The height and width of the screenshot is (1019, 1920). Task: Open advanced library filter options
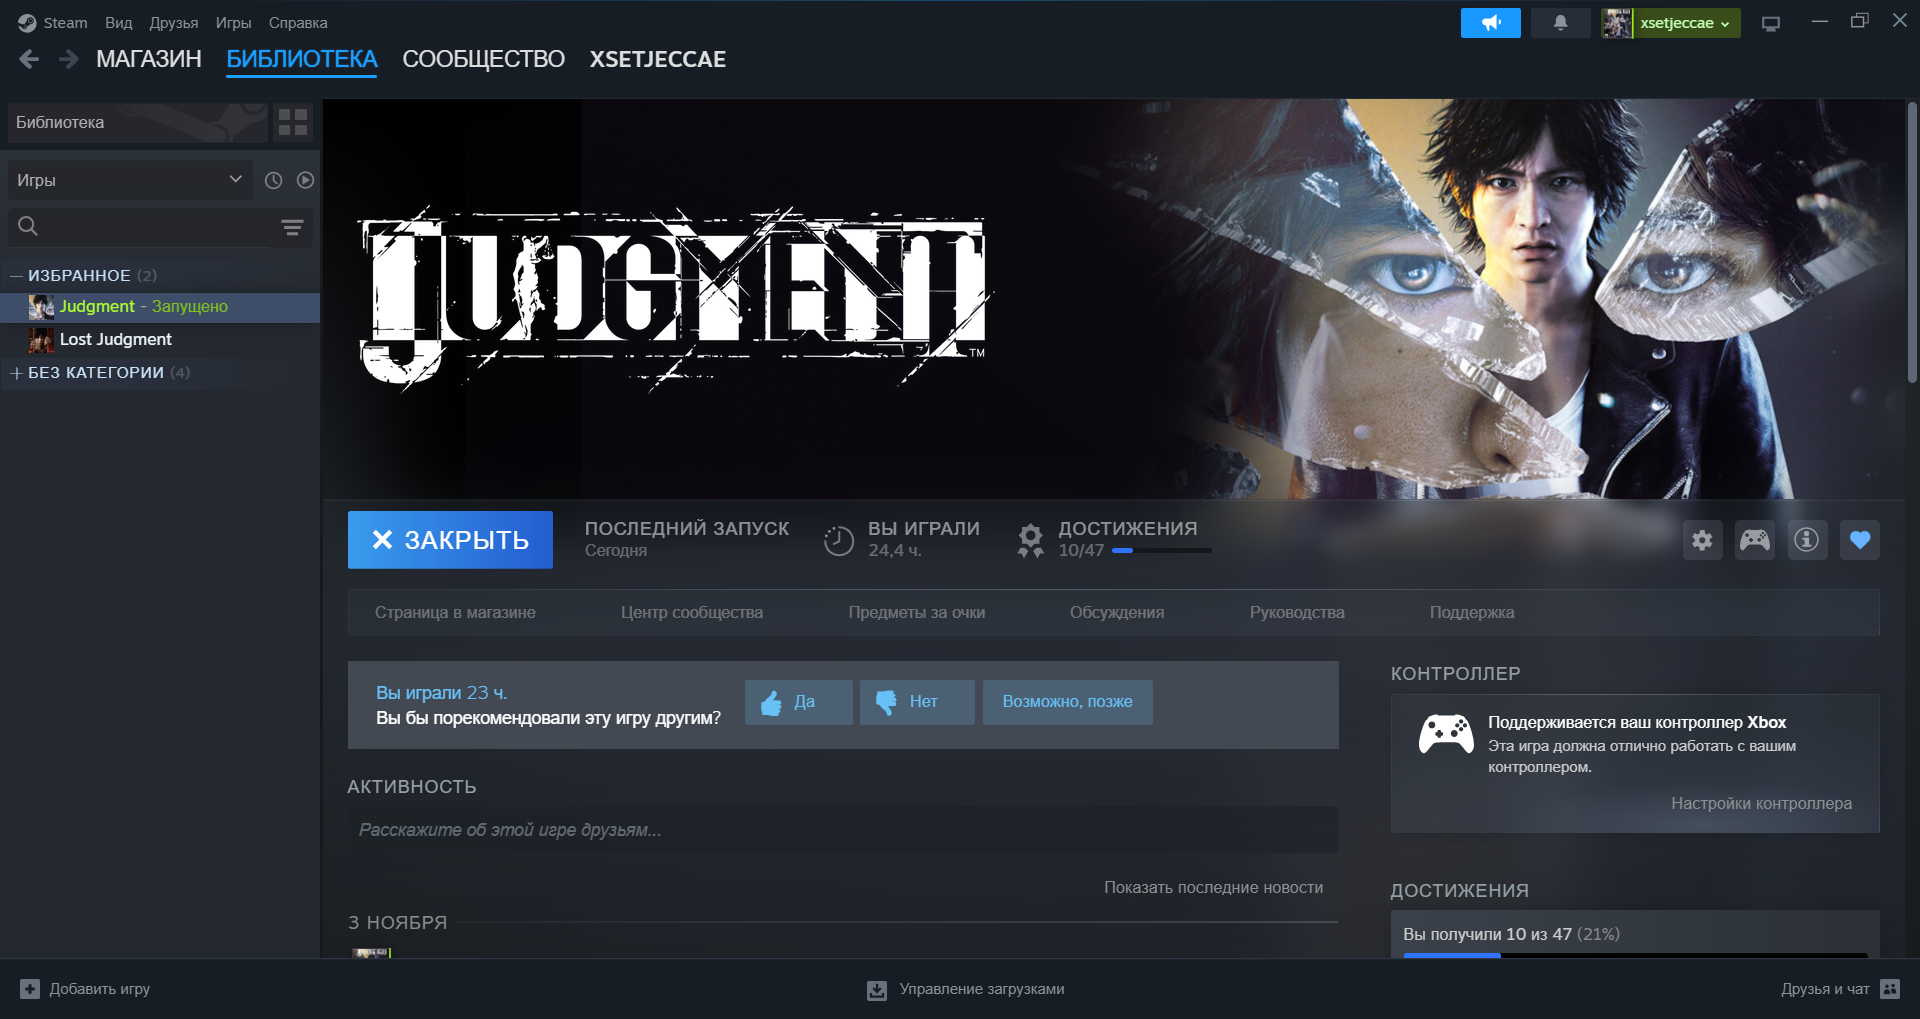292,227
